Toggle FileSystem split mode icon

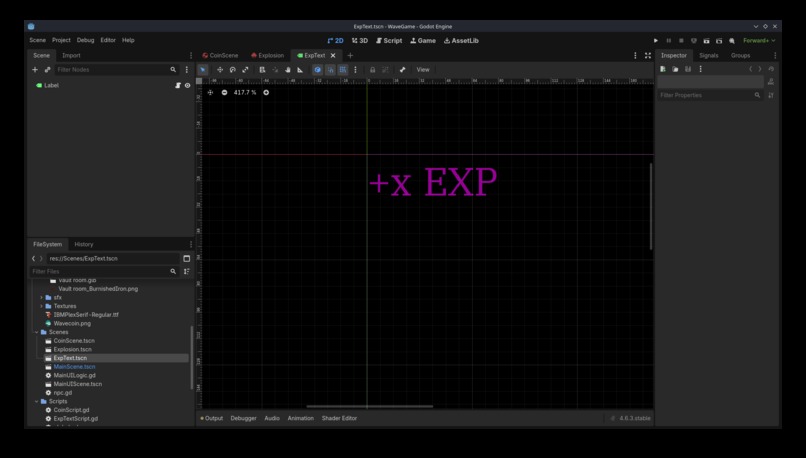(x=187, y=259)
